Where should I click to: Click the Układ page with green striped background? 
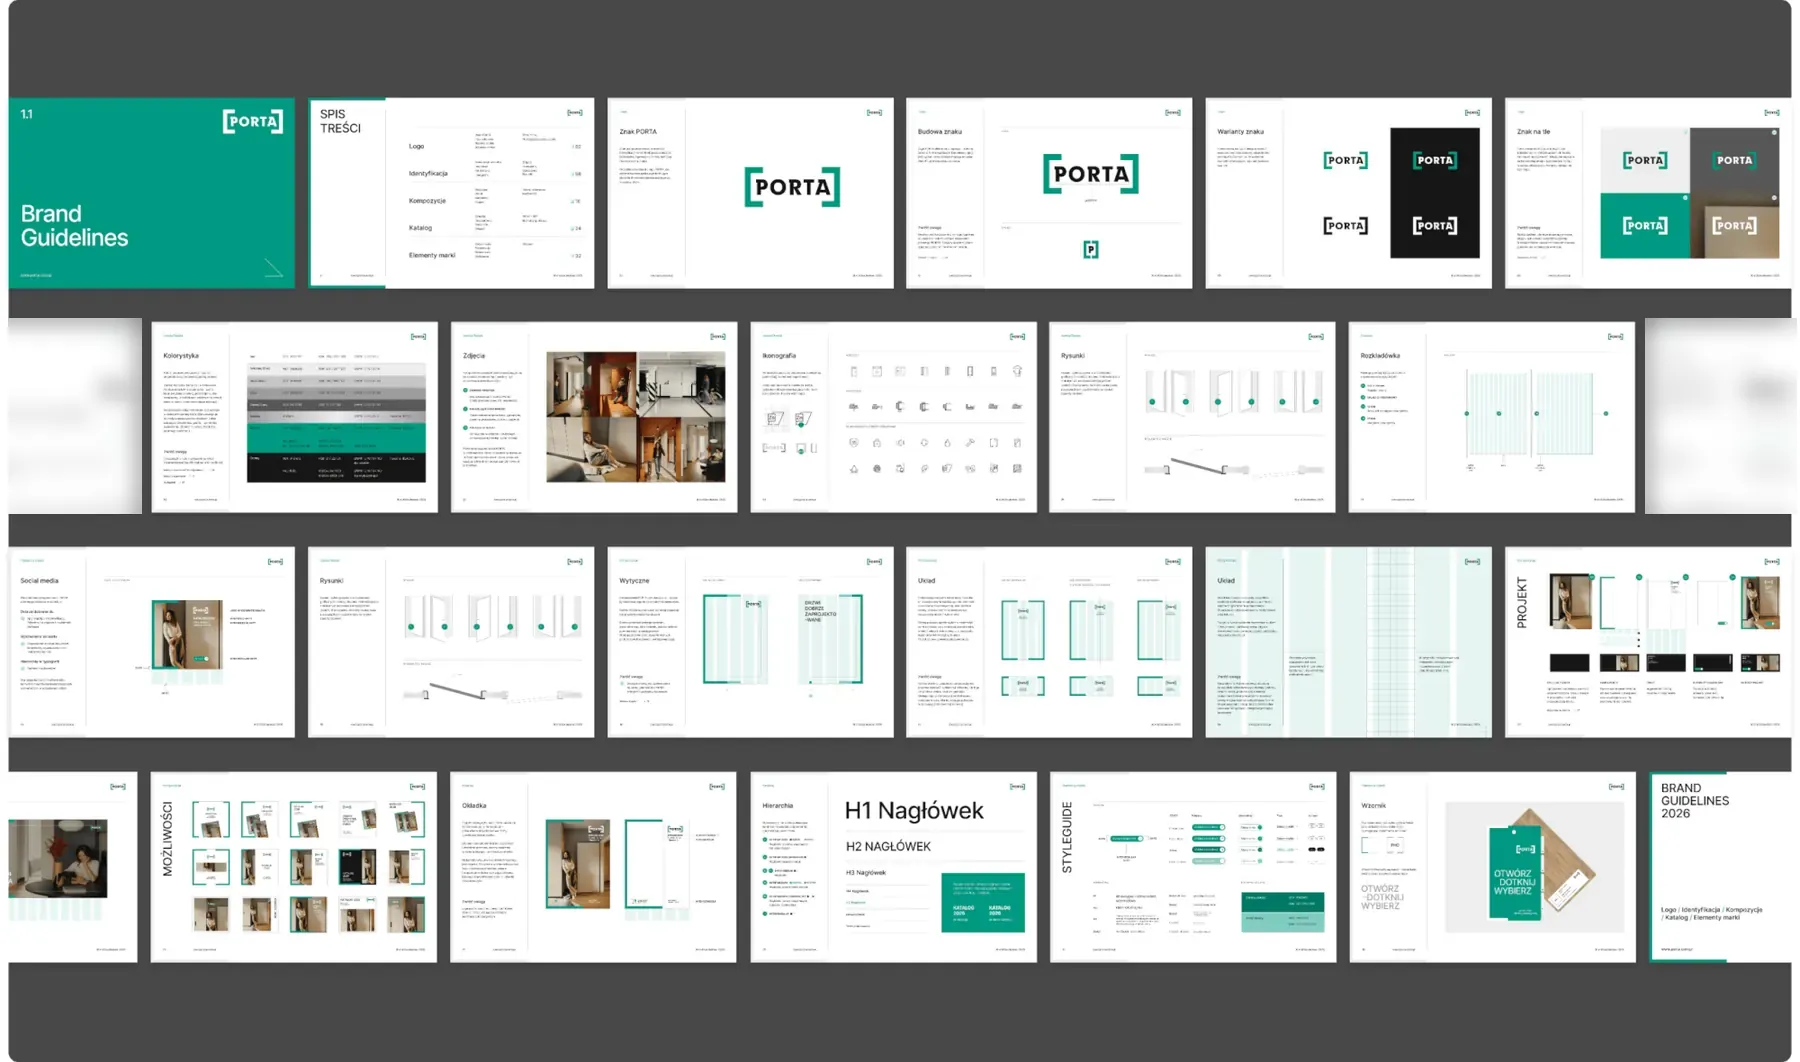tap(1348, 642)
